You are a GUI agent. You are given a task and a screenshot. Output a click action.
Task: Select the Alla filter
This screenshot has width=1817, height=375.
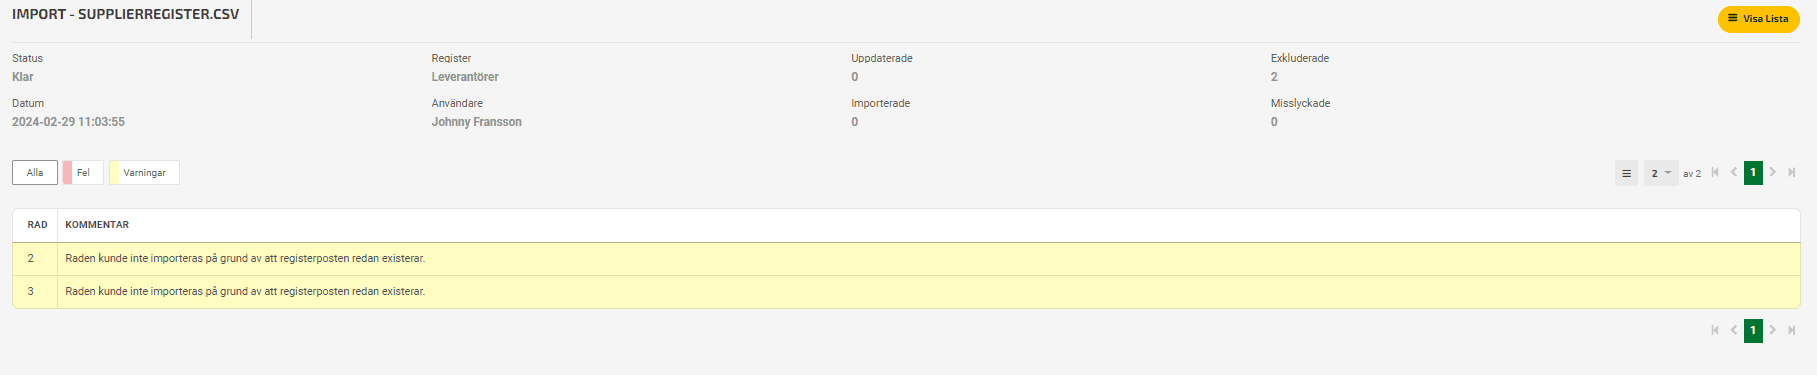35,173
